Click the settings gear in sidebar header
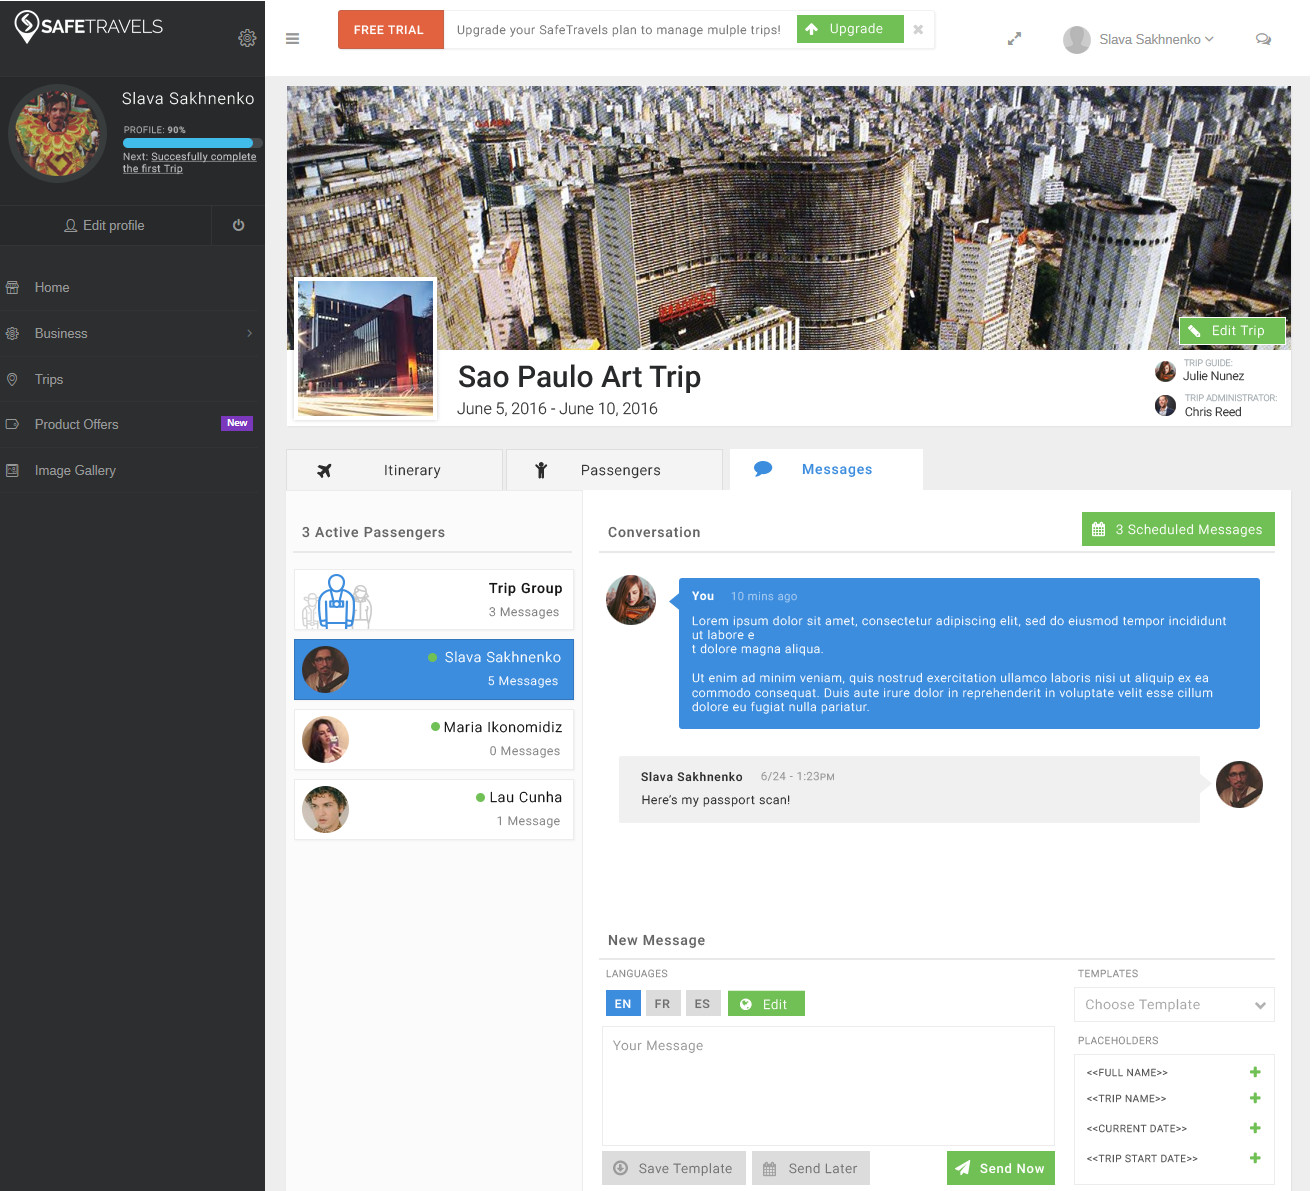 (x=247, y=38)
